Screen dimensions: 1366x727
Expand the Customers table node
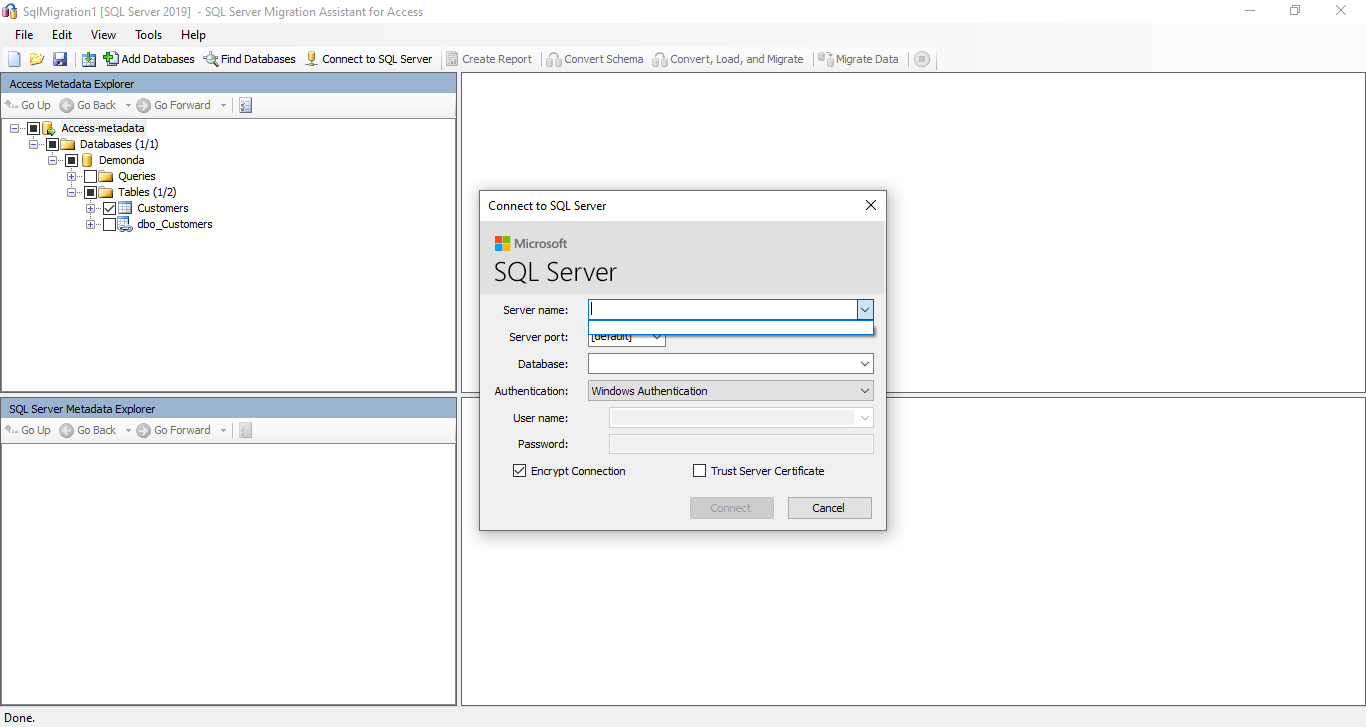click(91, 208)
